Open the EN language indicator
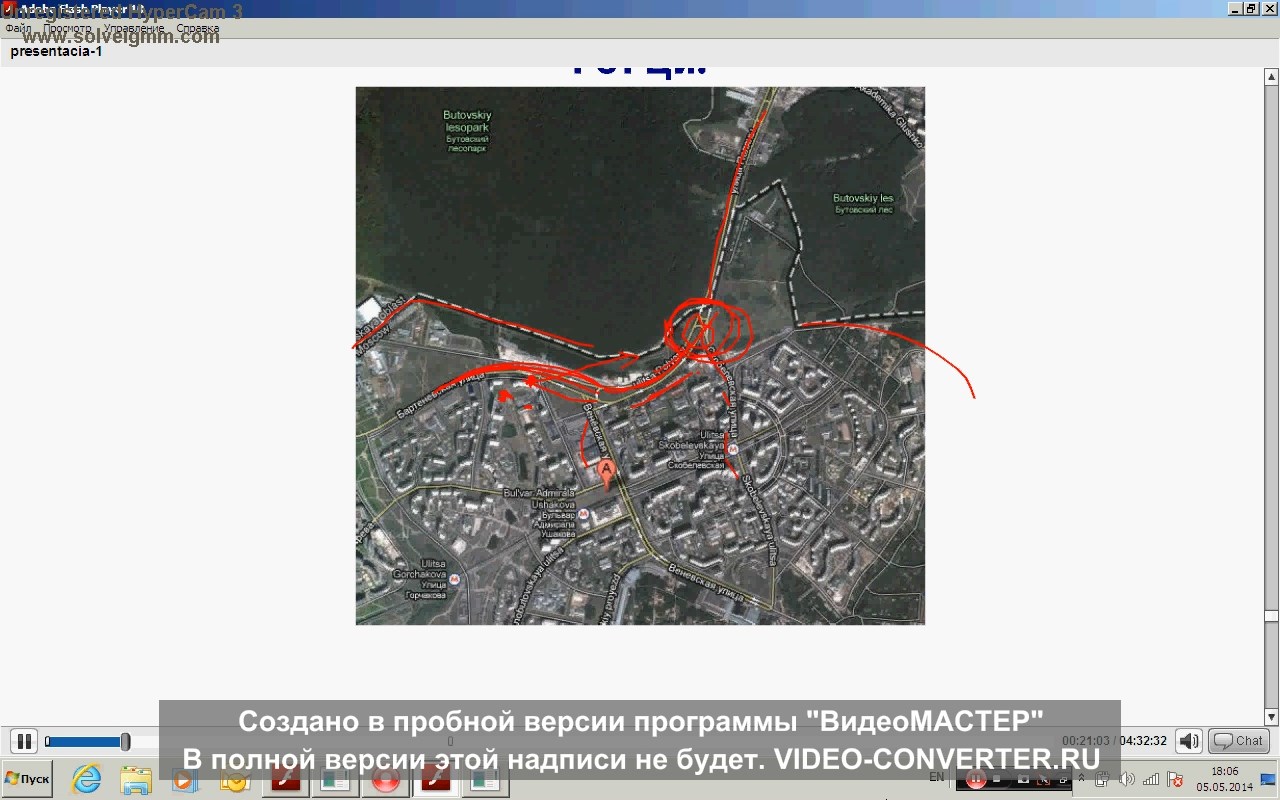 point(936,777)
